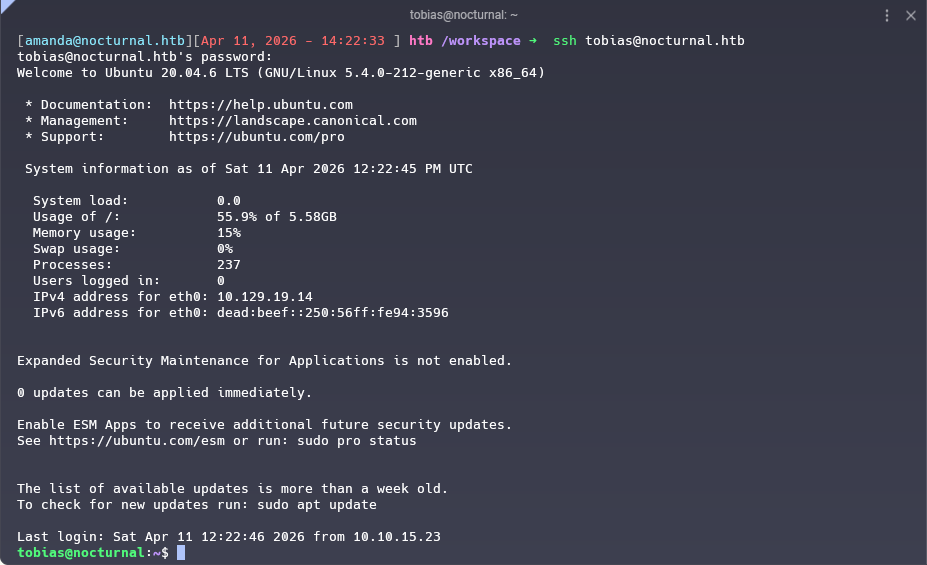
Task: Open the terminal kebab menu
Action: [887, 15]
